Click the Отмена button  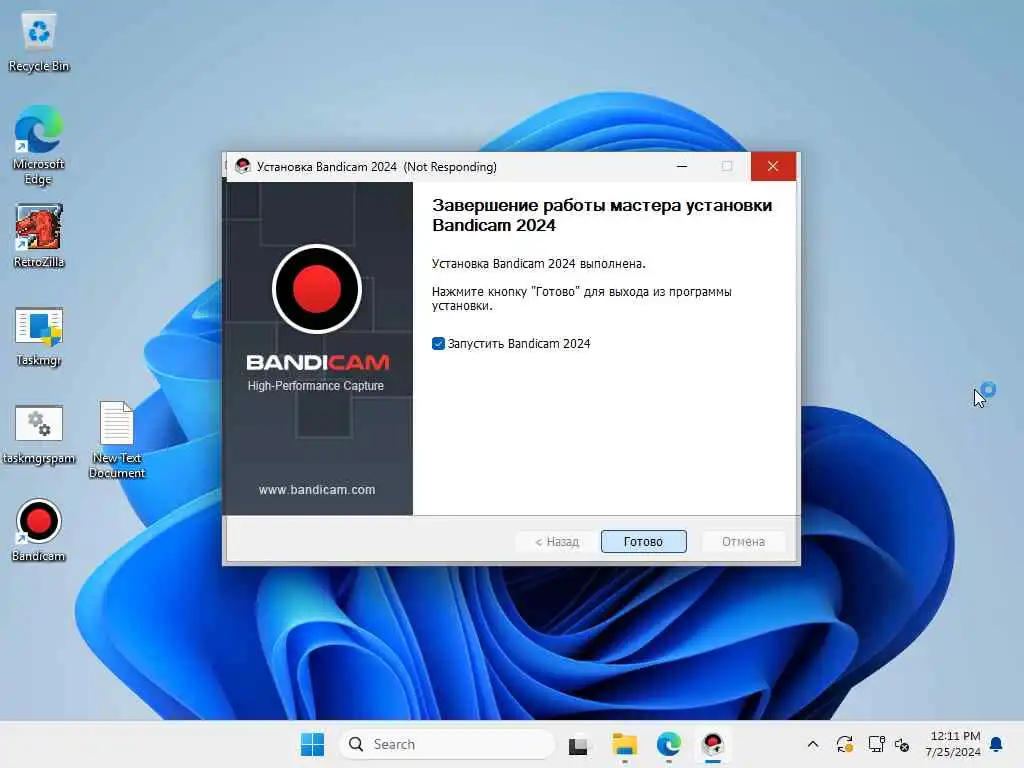(743, 541)
